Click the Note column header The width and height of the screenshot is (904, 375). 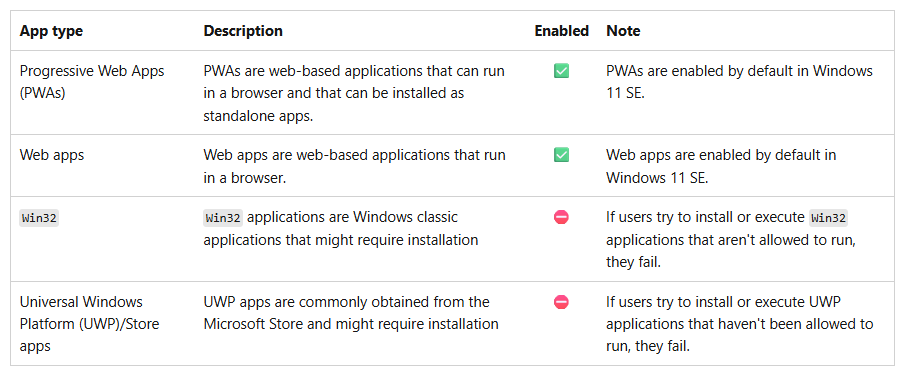(x=623, y=31)
